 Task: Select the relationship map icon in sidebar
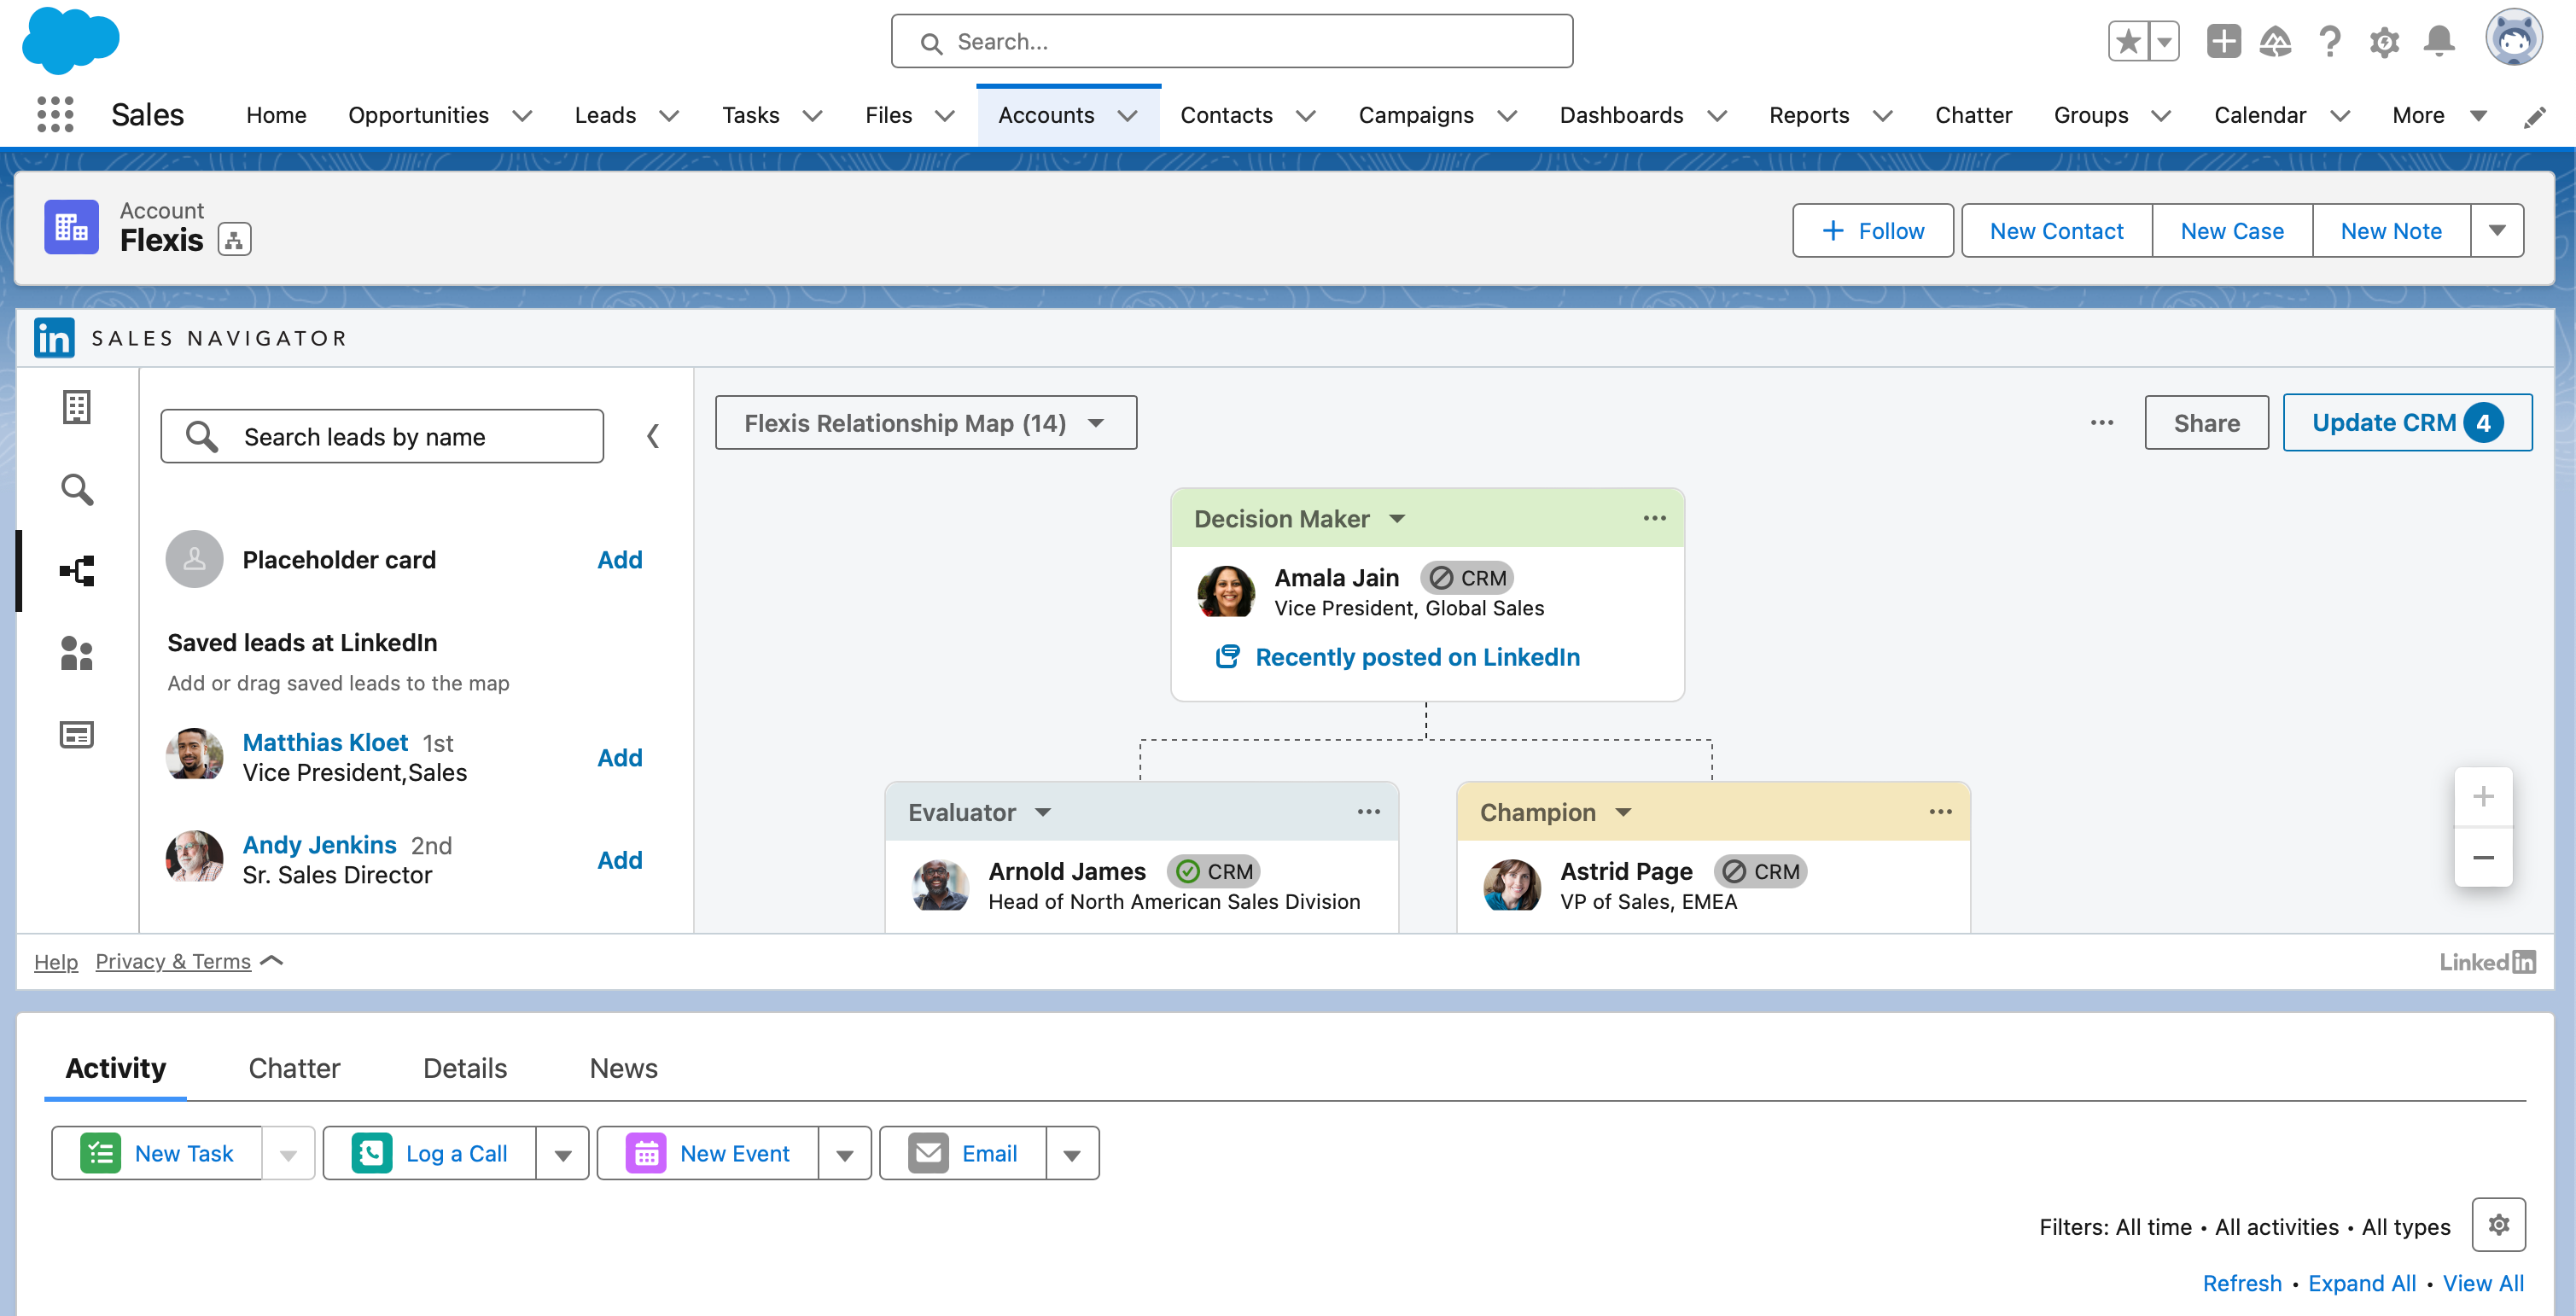(x=77, y=571)
